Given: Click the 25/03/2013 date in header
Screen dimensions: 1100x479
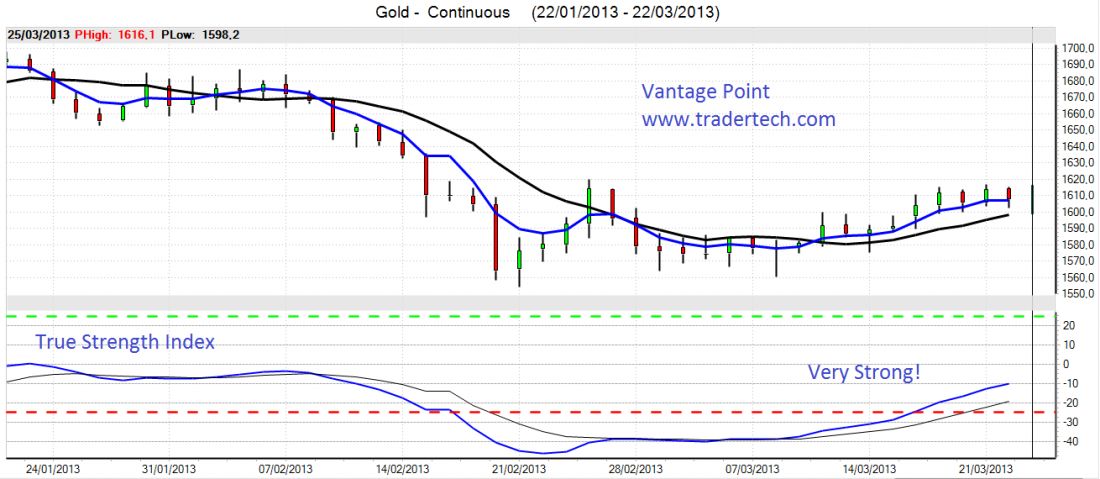Looking at the screenshot, I should click(x=39, y=34).
